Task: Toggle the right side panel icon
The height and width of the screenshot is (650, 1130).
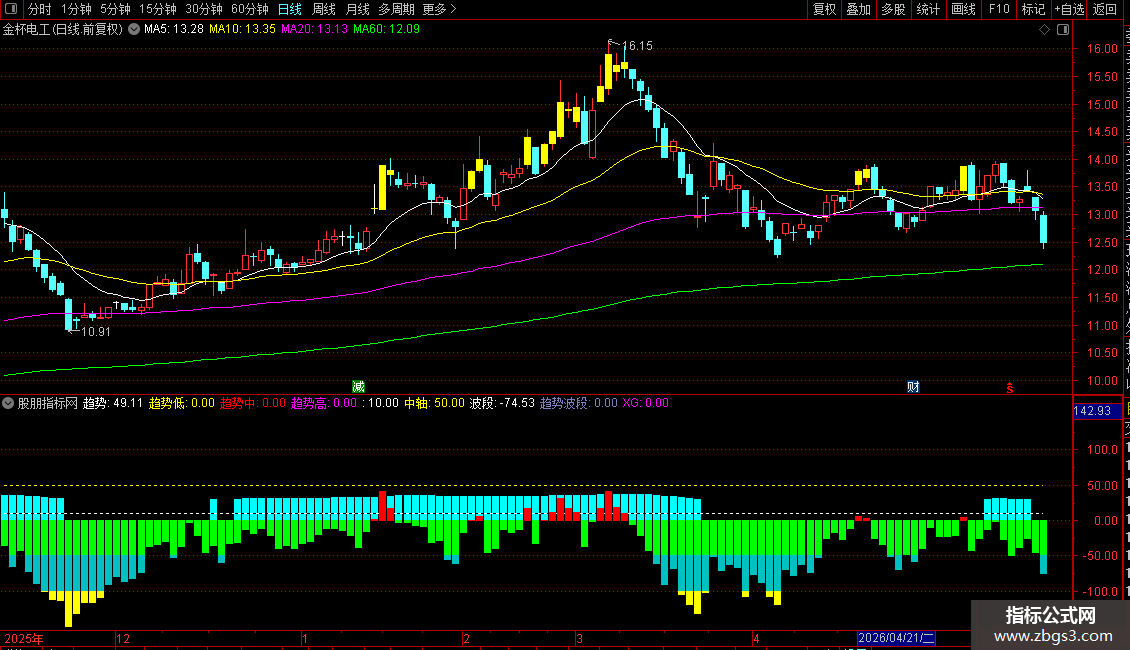Action: coord(1063,30)
